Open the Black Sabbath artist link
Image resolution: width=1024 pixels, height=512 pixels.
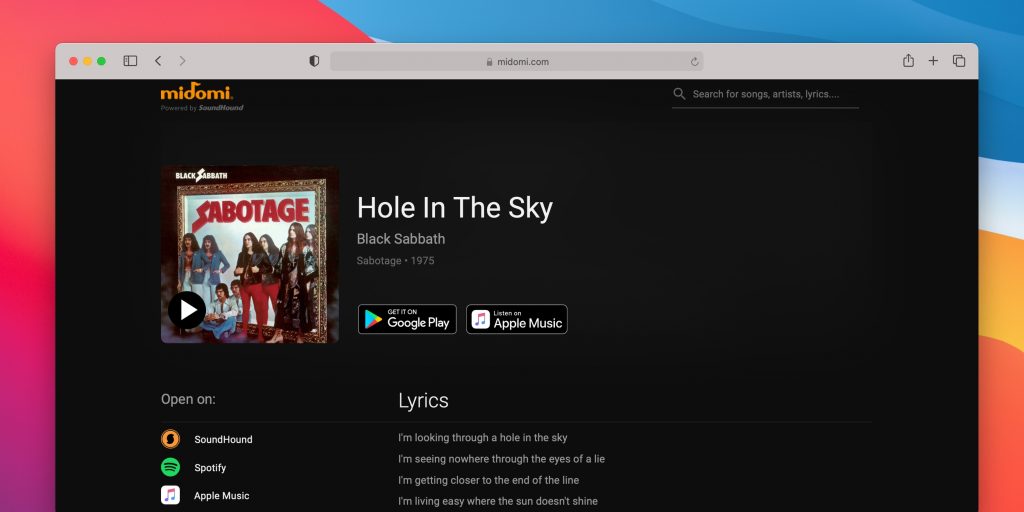(x=401, y=239)
